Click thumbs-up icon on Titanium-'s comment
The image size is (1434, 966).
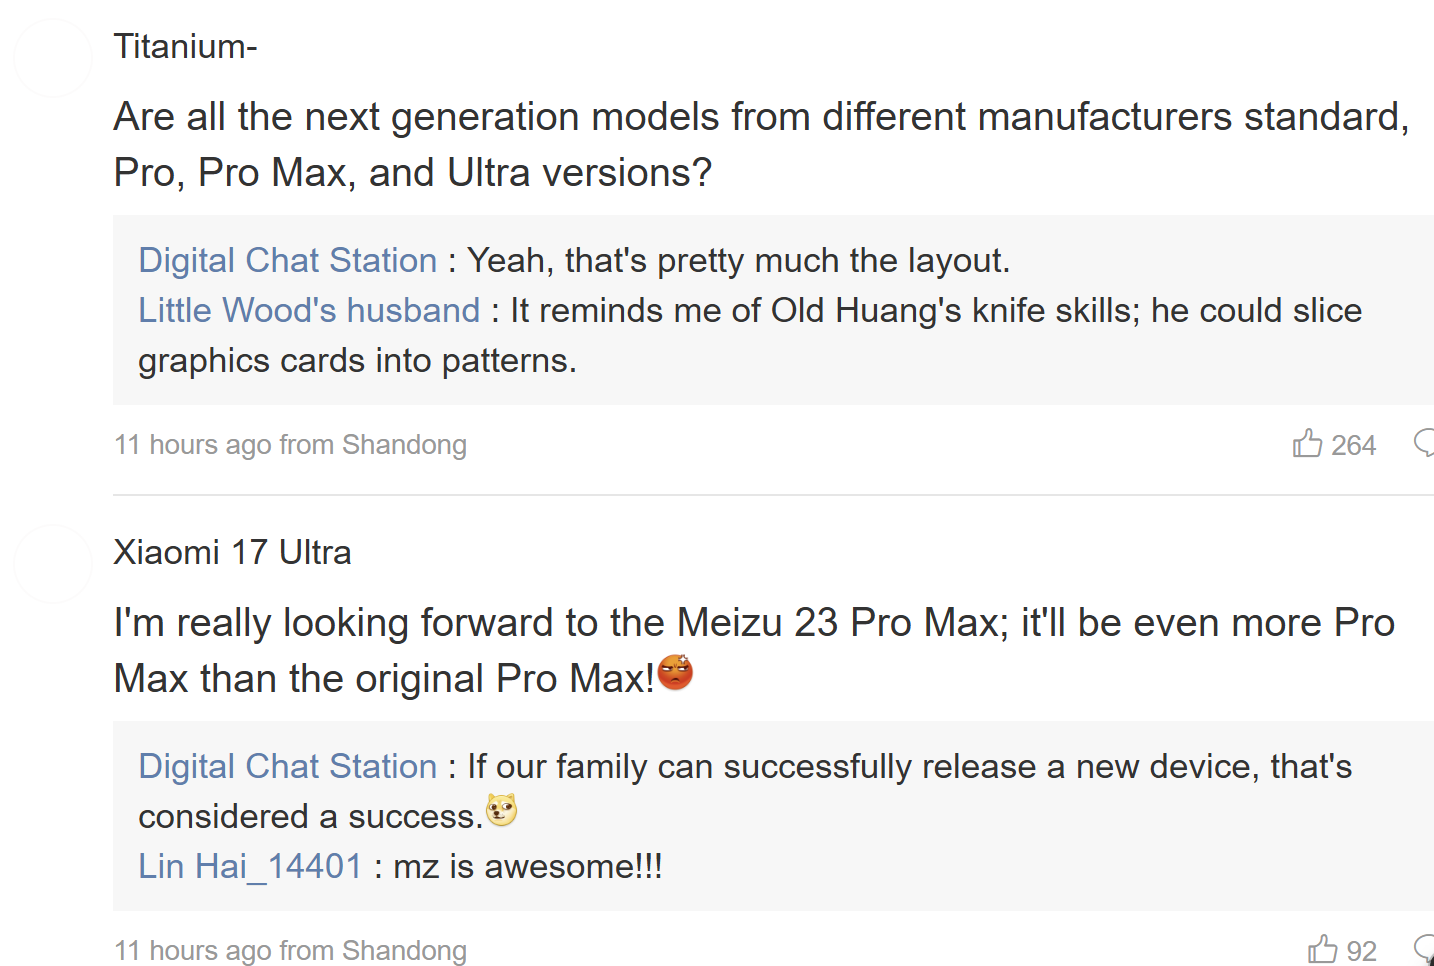(x=1307, y=443)
